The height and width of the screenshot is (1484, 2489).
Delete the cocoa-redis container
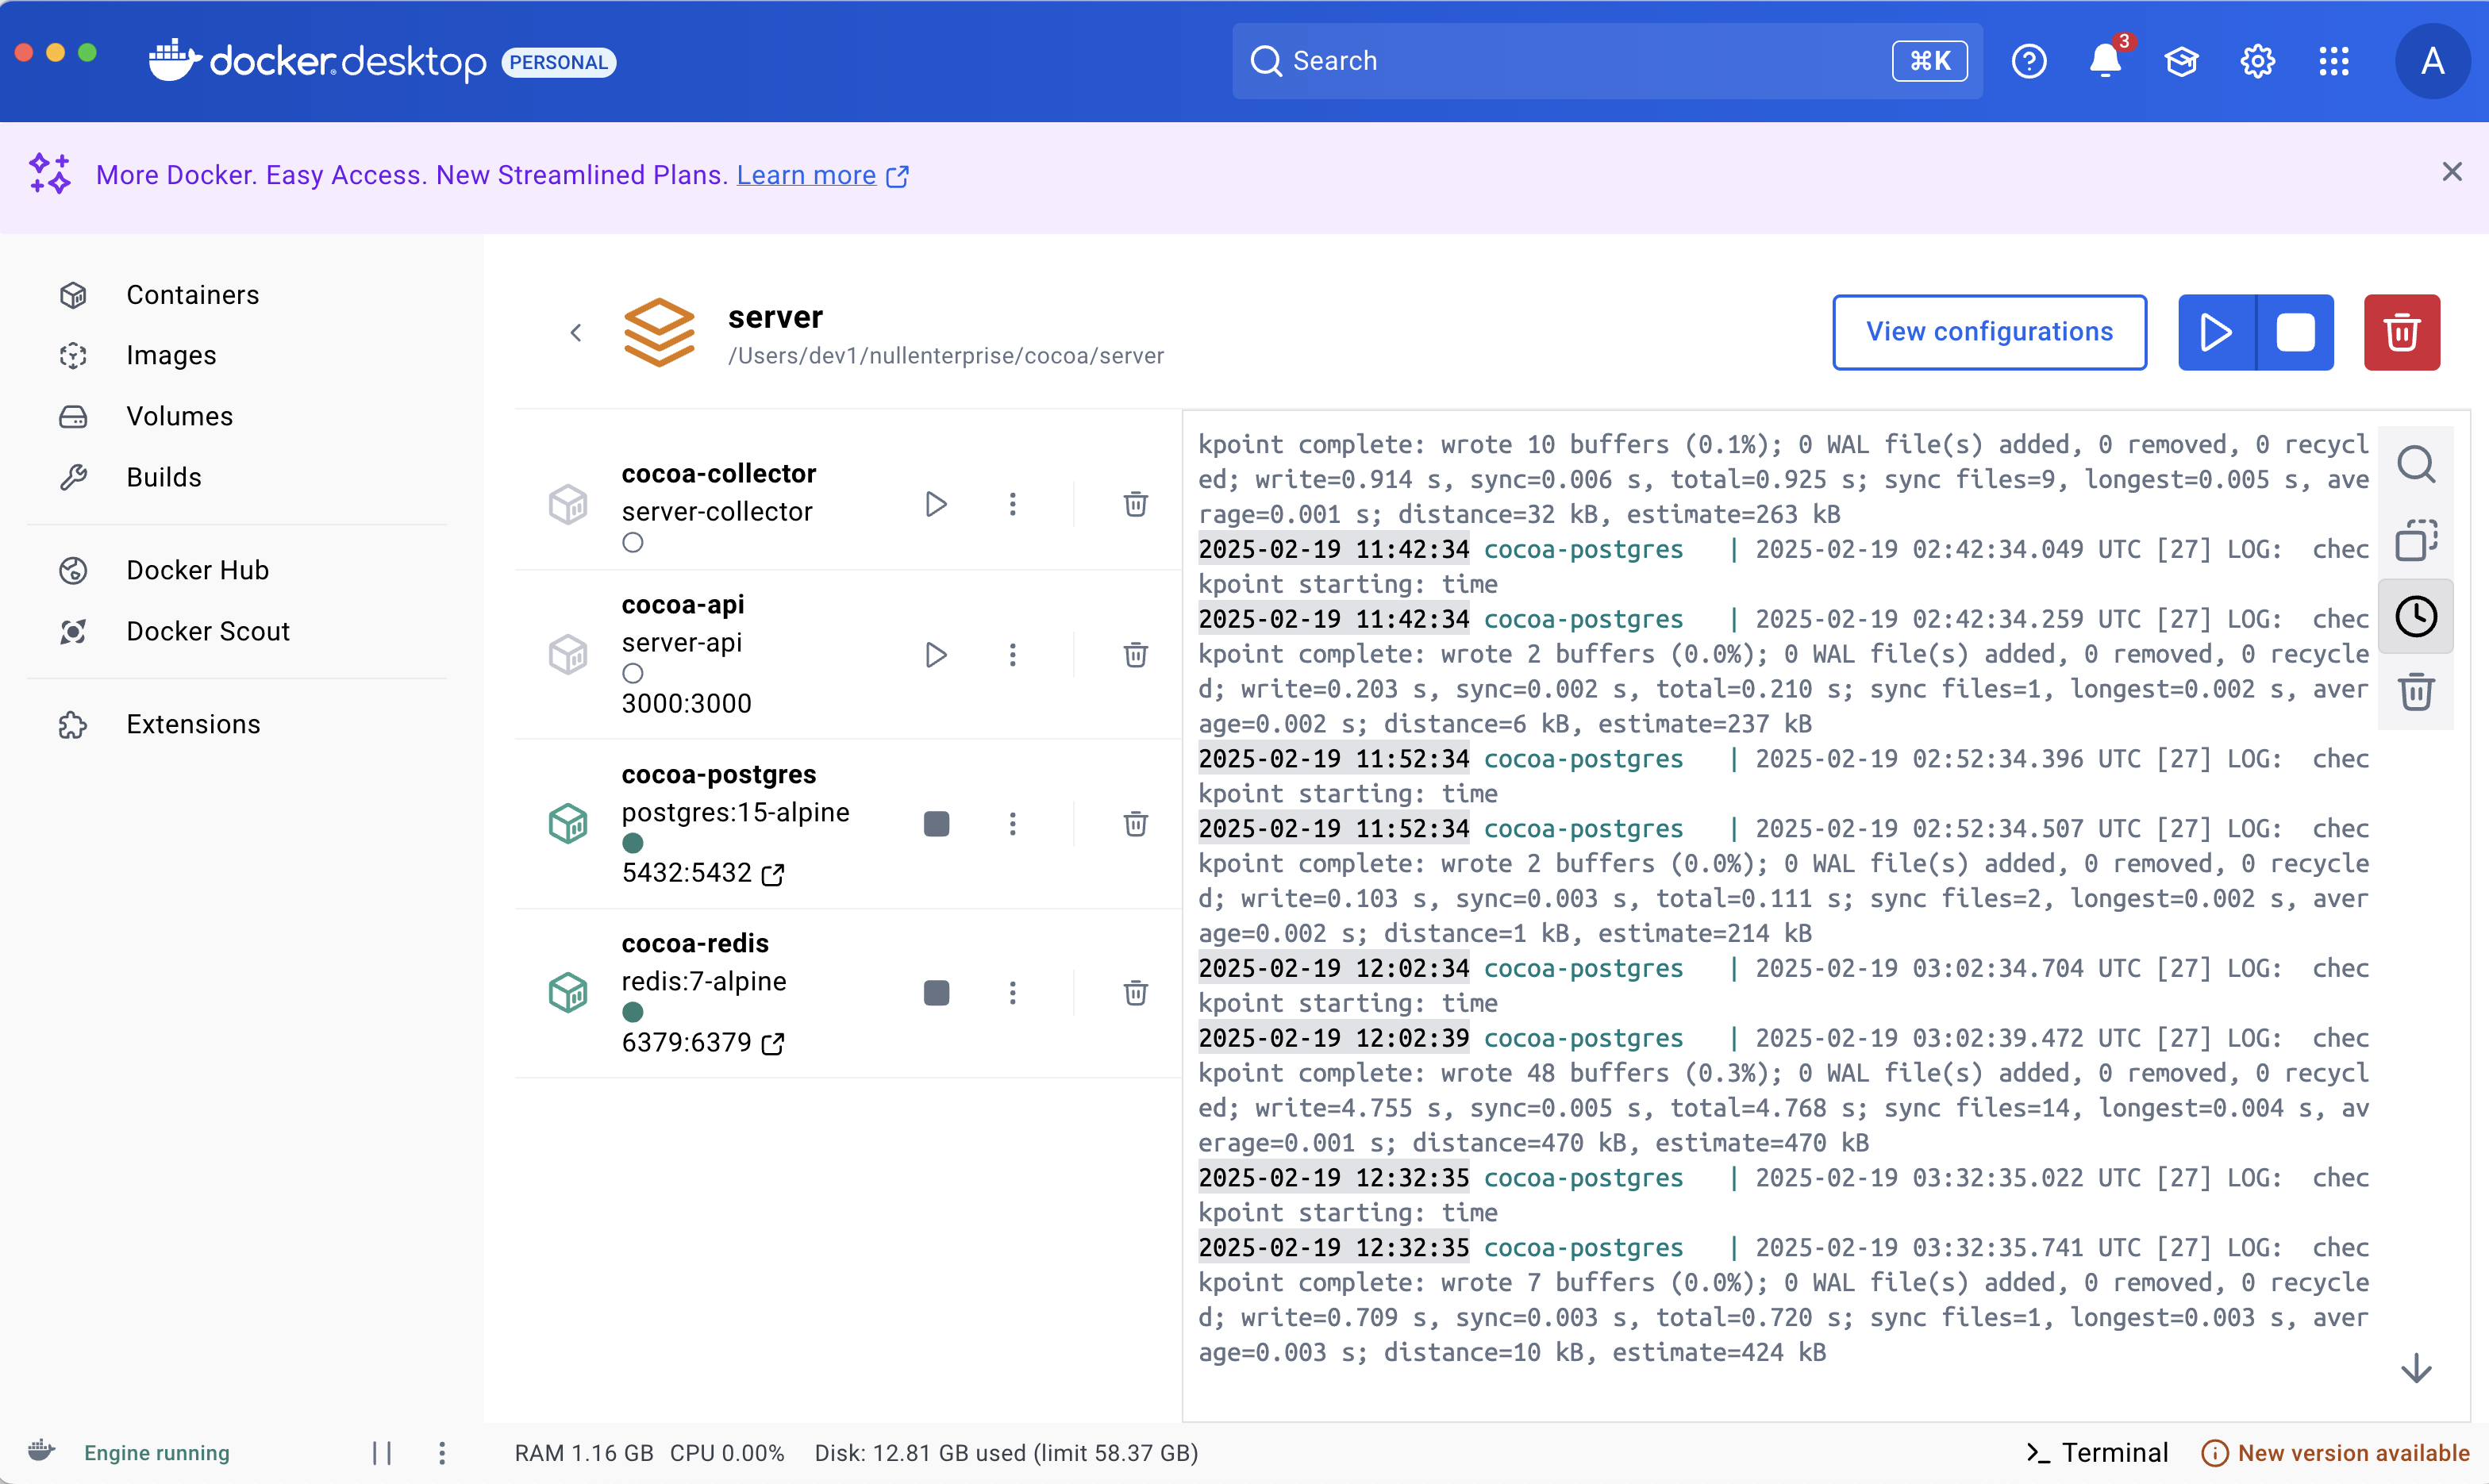pyautogui.click(x=1135, y=993)
